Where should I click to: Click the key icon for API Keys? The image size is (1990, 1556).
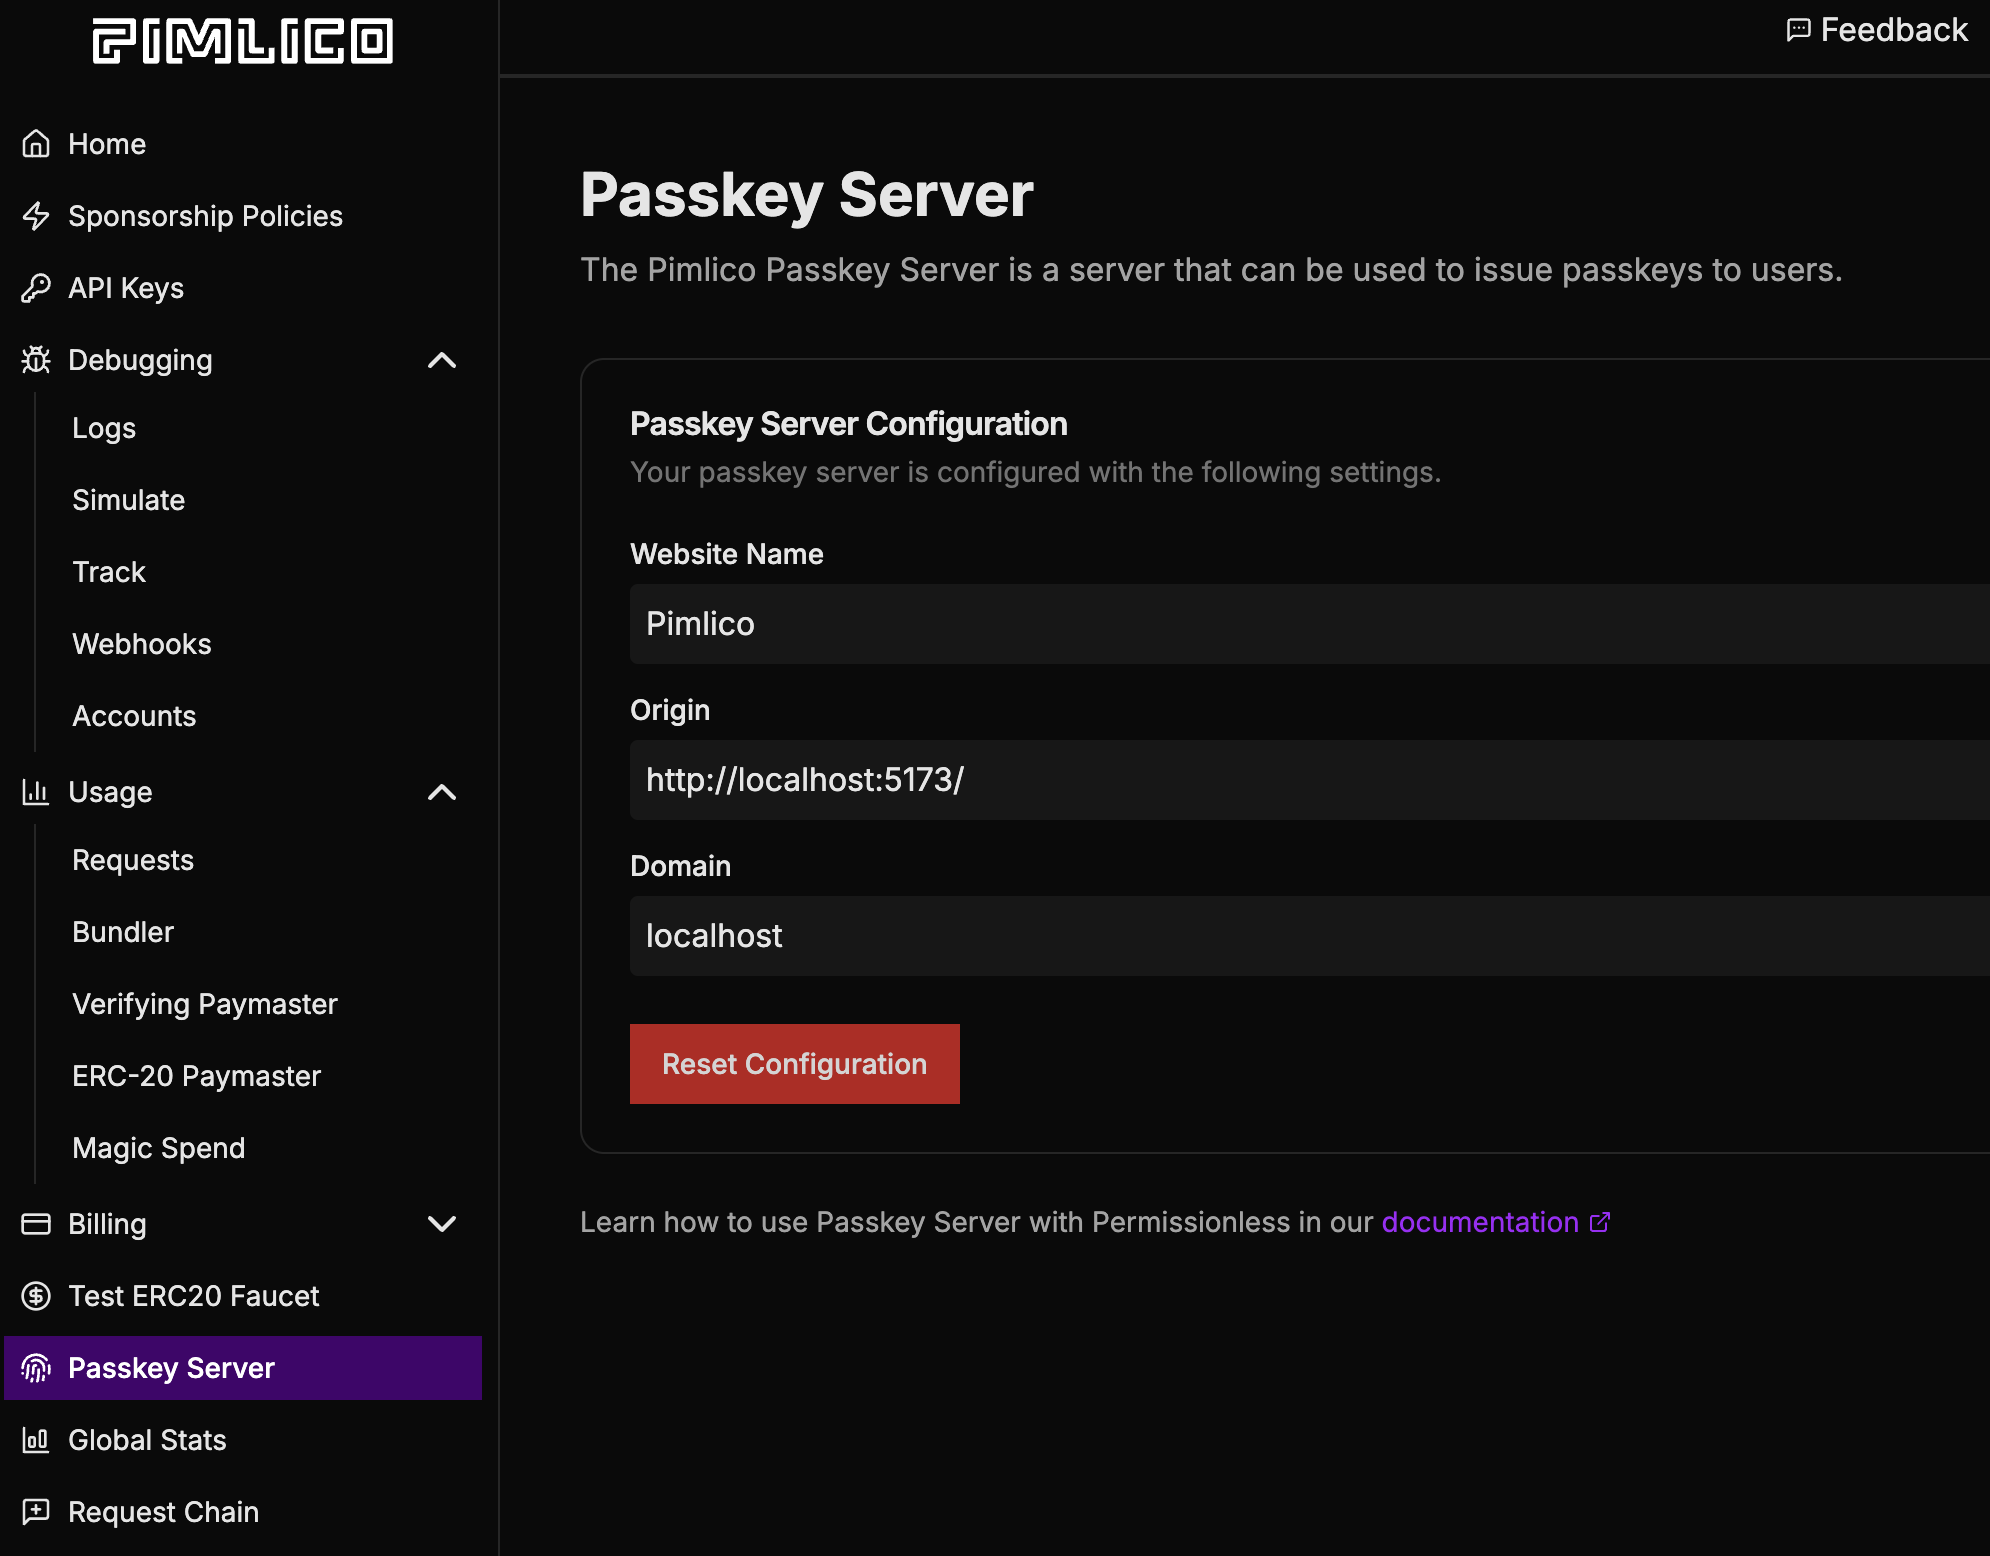[36, 288]
